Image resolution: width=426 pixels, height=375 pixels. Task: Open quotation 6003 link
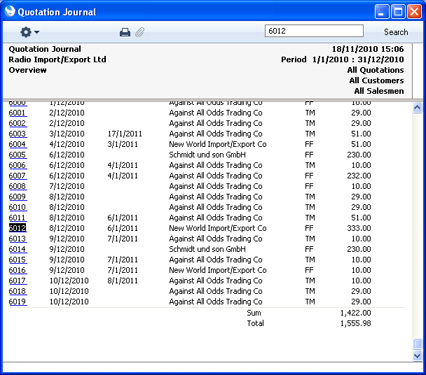(x=17, y=134)
